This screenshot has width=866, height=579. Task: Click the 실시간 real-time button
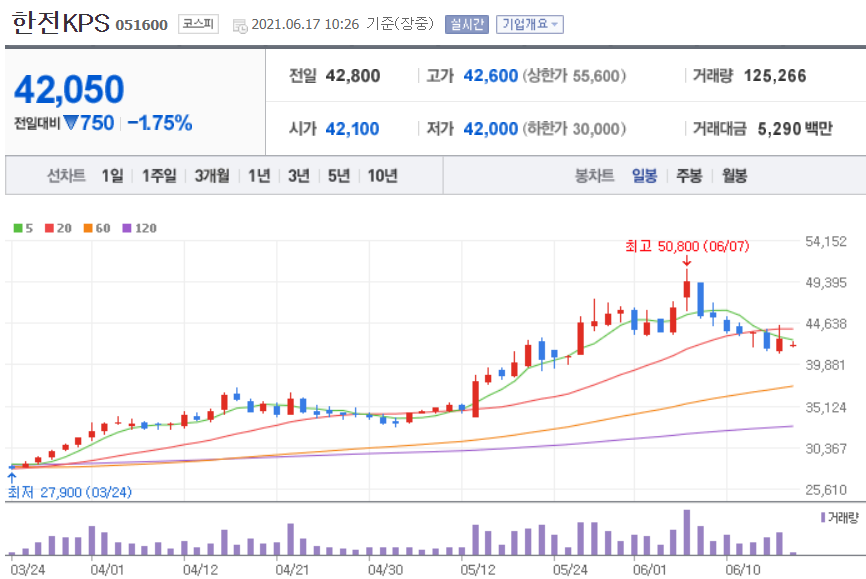[x=467, y=24]
